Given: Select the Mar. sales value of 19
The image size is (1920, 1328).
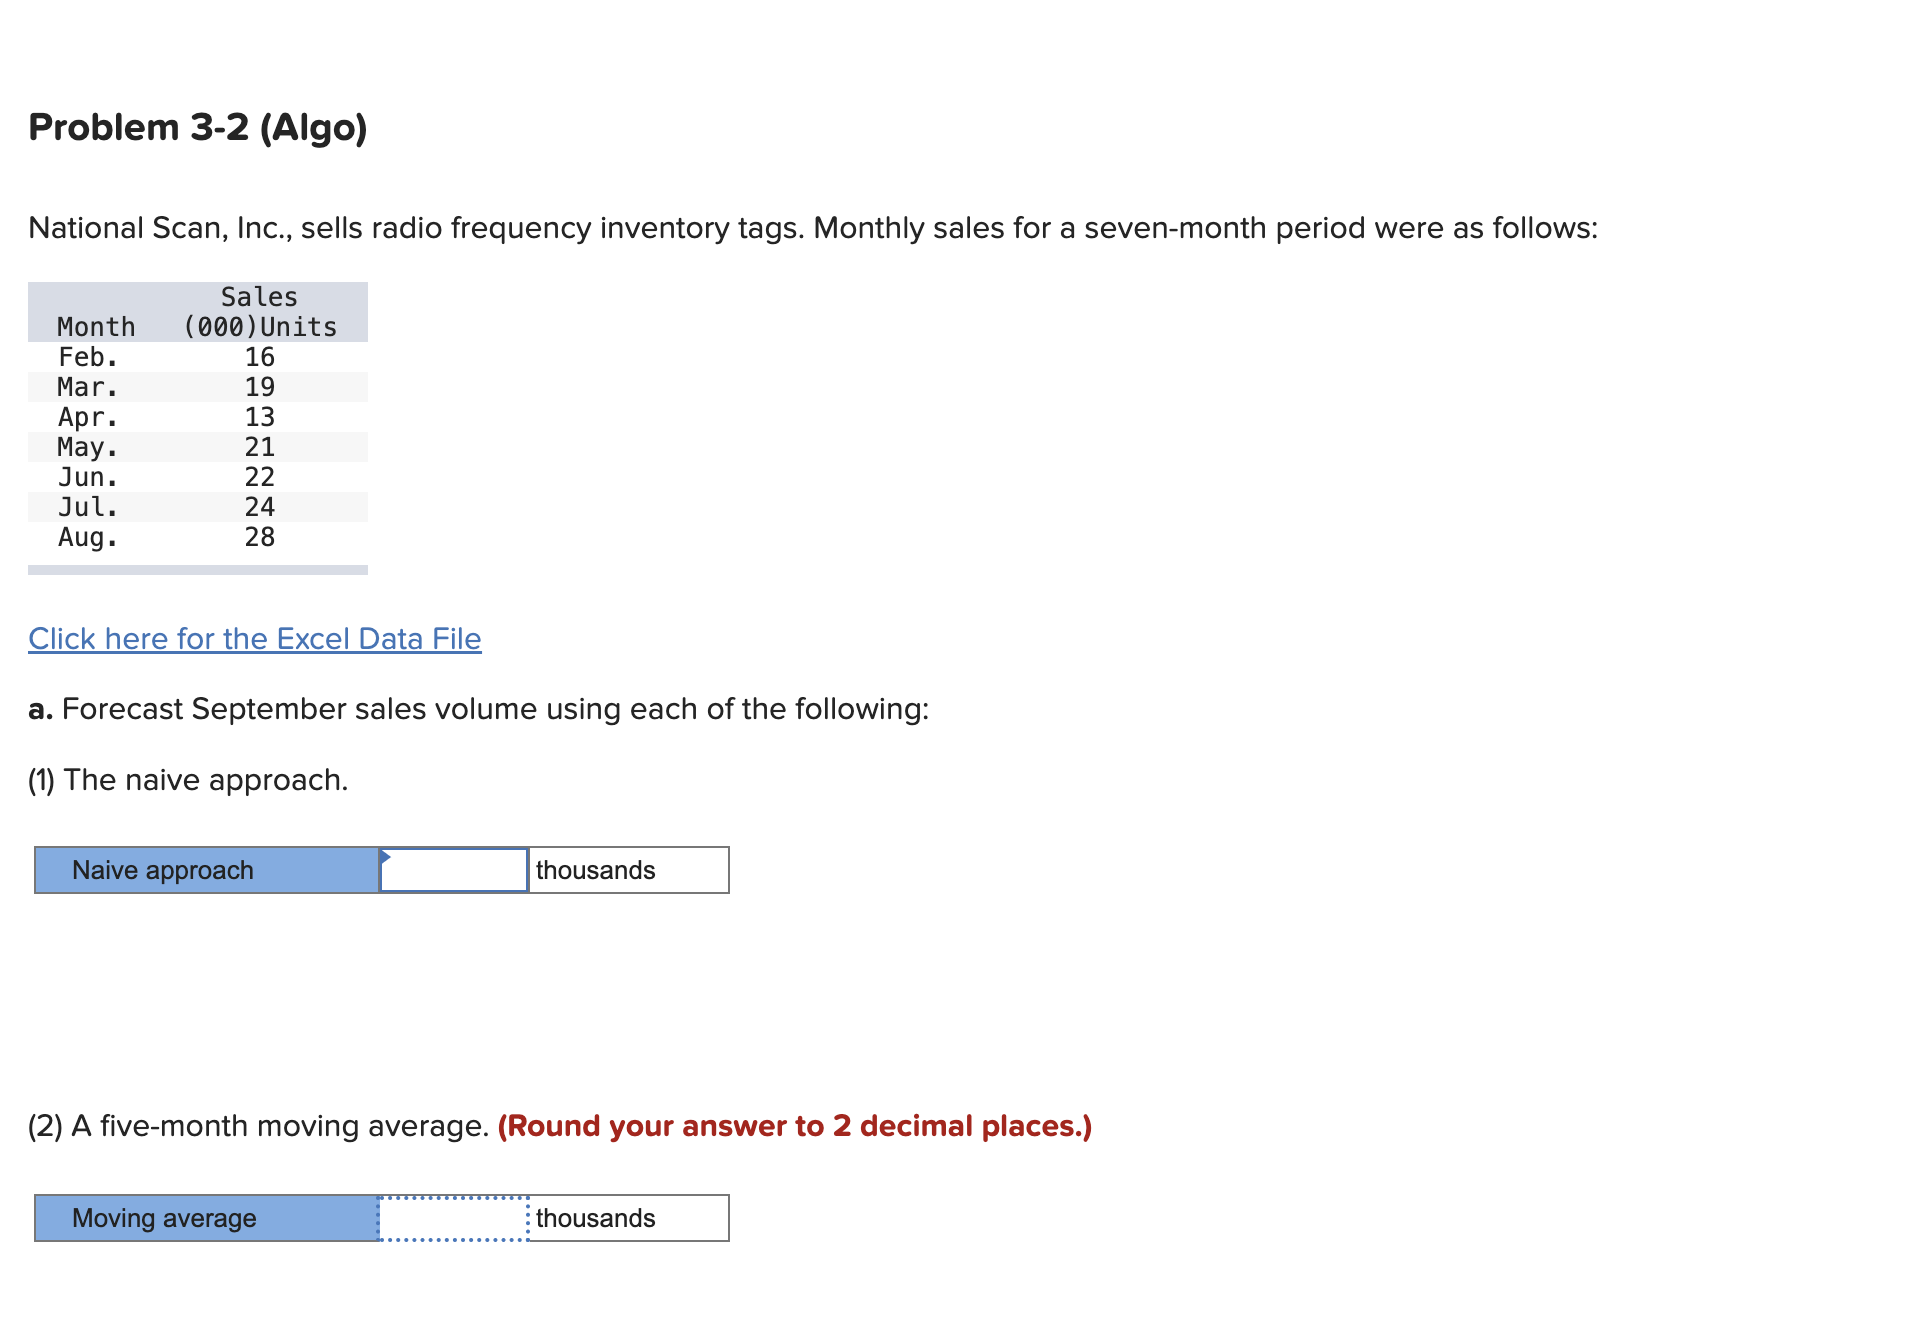Looking at the screenshot, I should coord(262,386).
